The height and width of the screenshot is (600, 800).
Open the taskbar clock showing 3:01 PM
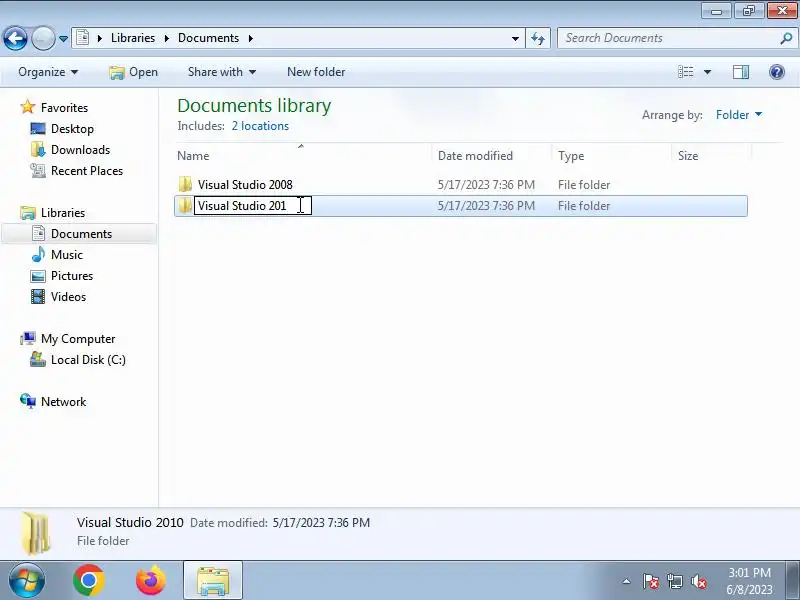point(749,581)
